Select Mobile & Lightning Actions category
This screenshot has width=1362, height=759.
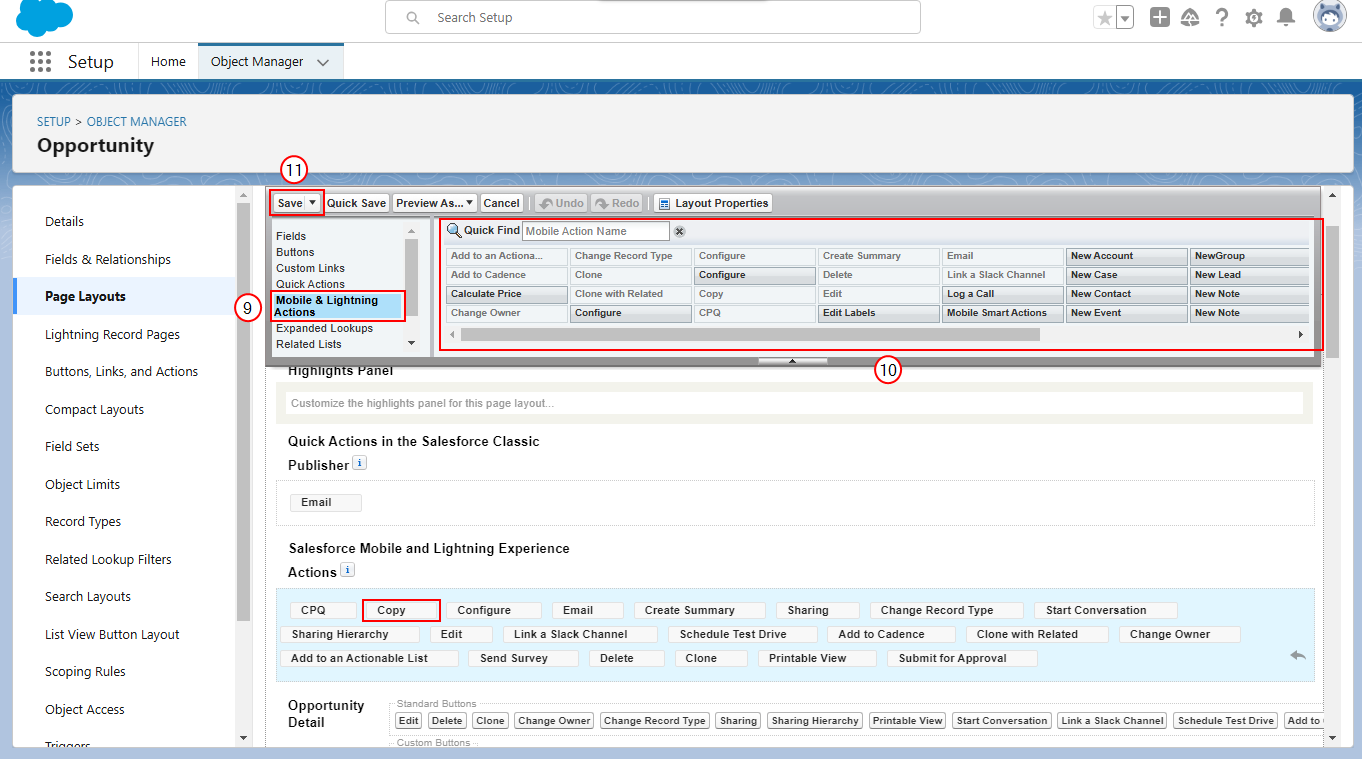[338, 306]
